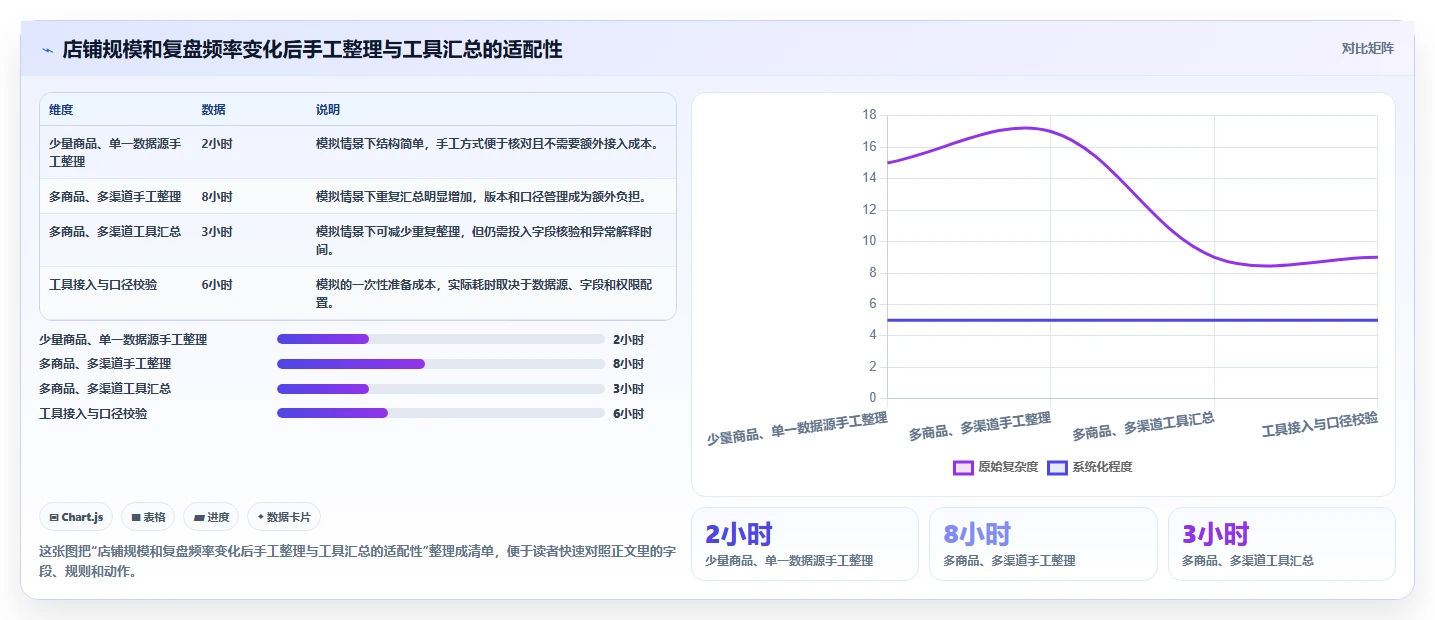
Task: Open the 2小时 data card
Action: (805, 544)
